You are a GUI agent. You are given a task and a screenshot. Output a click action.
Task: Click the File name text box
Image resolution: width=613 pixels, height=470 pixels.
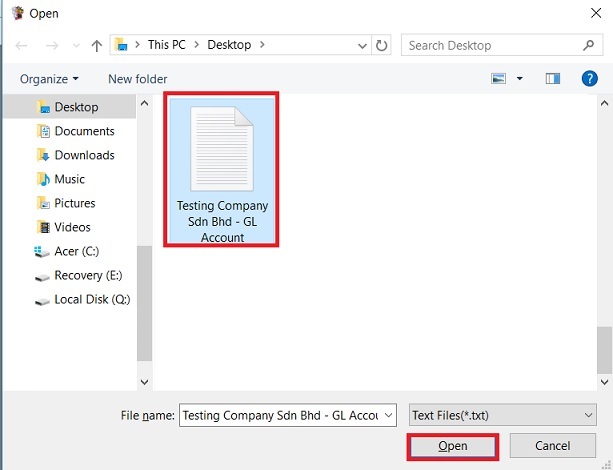coord(281,415)
